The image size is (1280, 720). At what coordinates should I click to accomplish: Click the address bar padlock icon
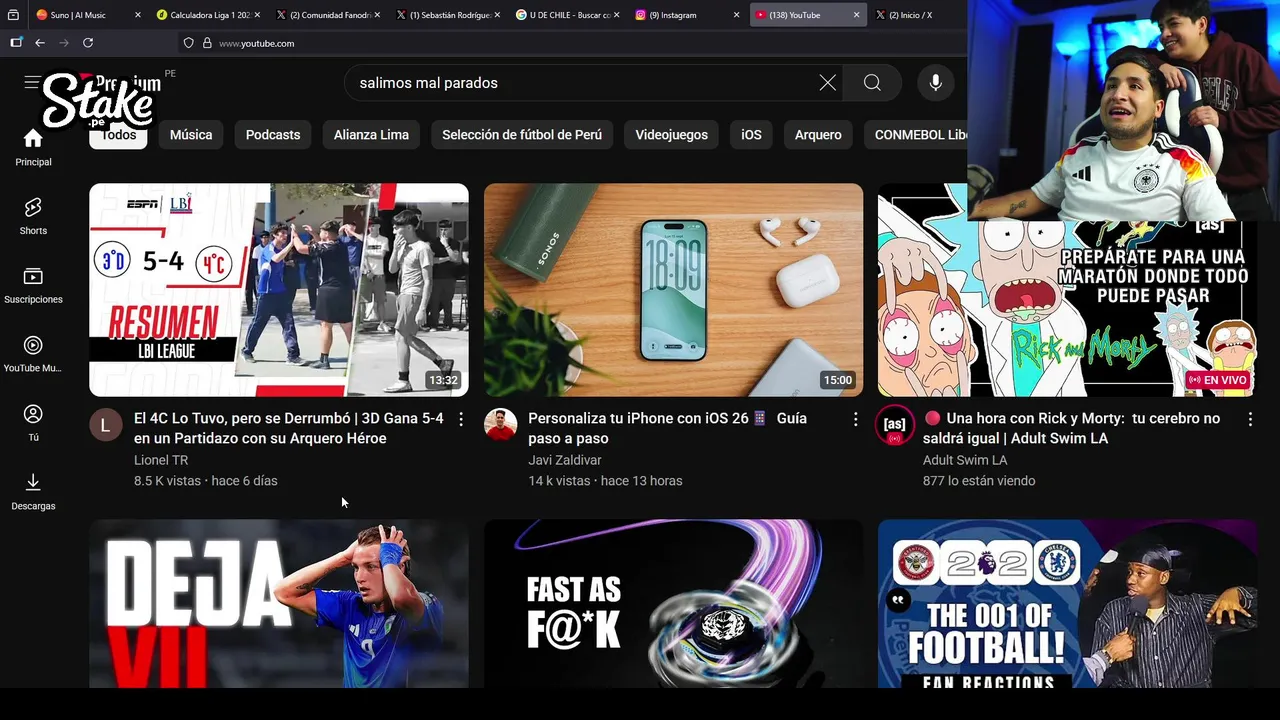coord(207,43)
